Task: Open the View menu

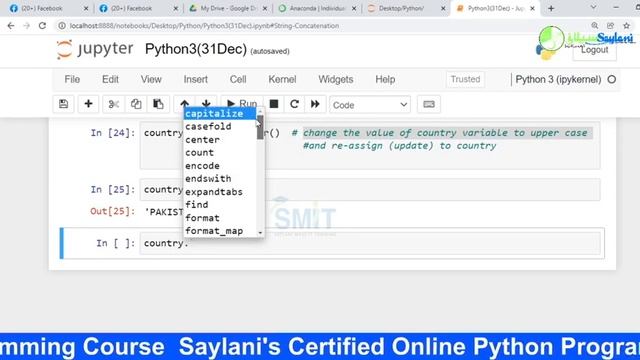Action: click(x=151, y=79)
